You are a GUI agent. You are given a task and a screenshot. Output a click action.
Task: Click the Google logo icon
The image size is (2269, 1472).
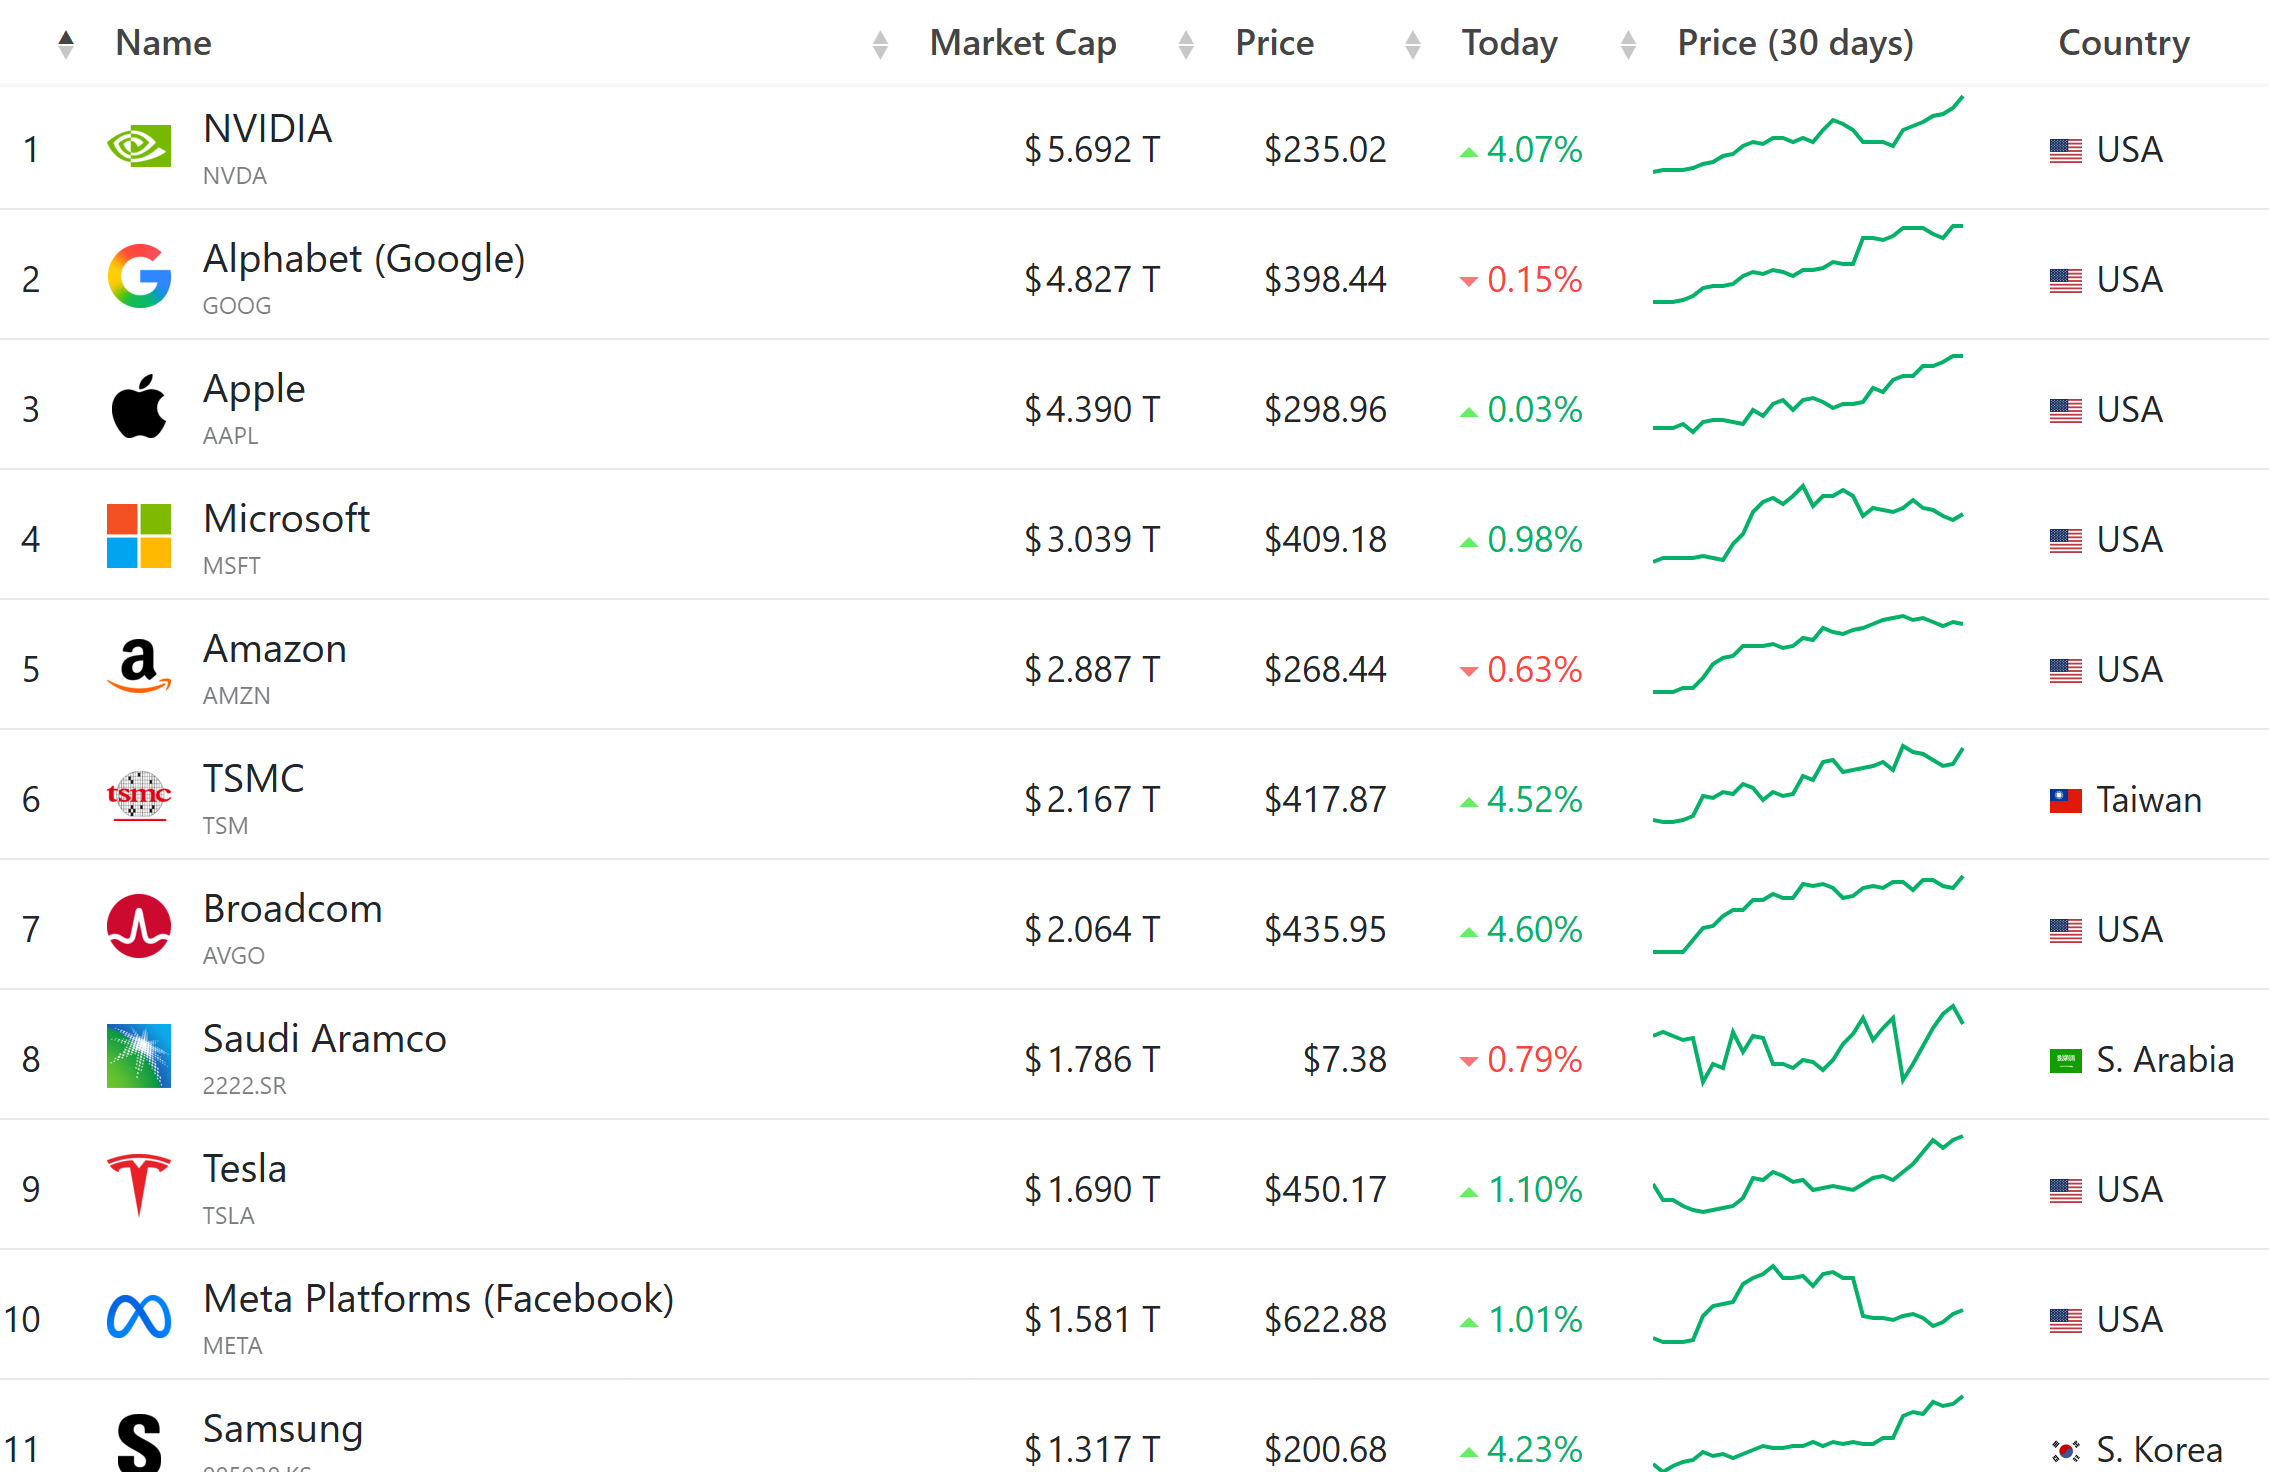pos(139,276)
